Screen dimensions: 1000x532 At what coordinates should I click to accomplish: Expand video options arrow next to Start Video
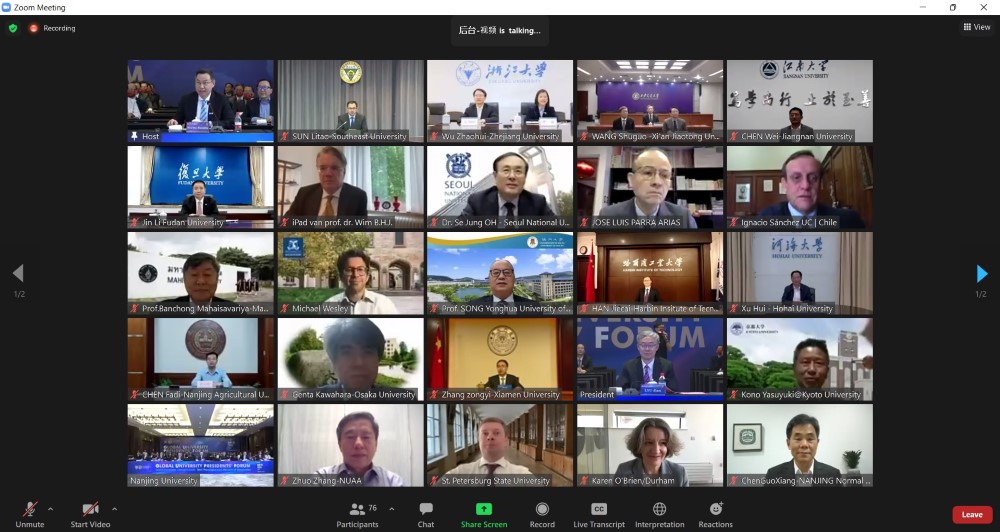pos(114,508)
